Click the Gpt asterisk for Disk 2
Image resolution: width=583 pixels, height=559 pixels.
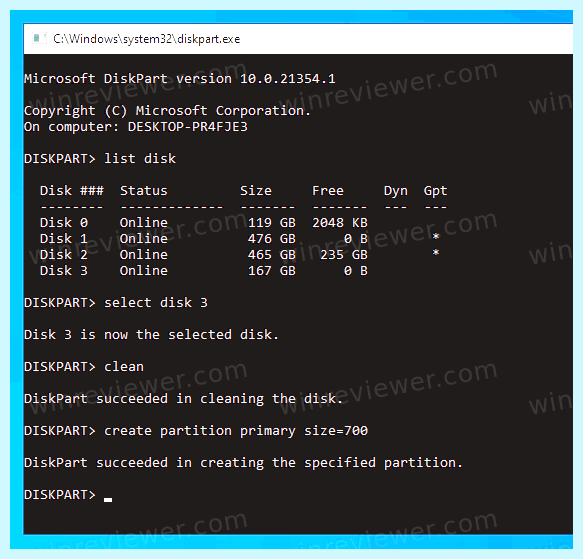coord(436,253)
